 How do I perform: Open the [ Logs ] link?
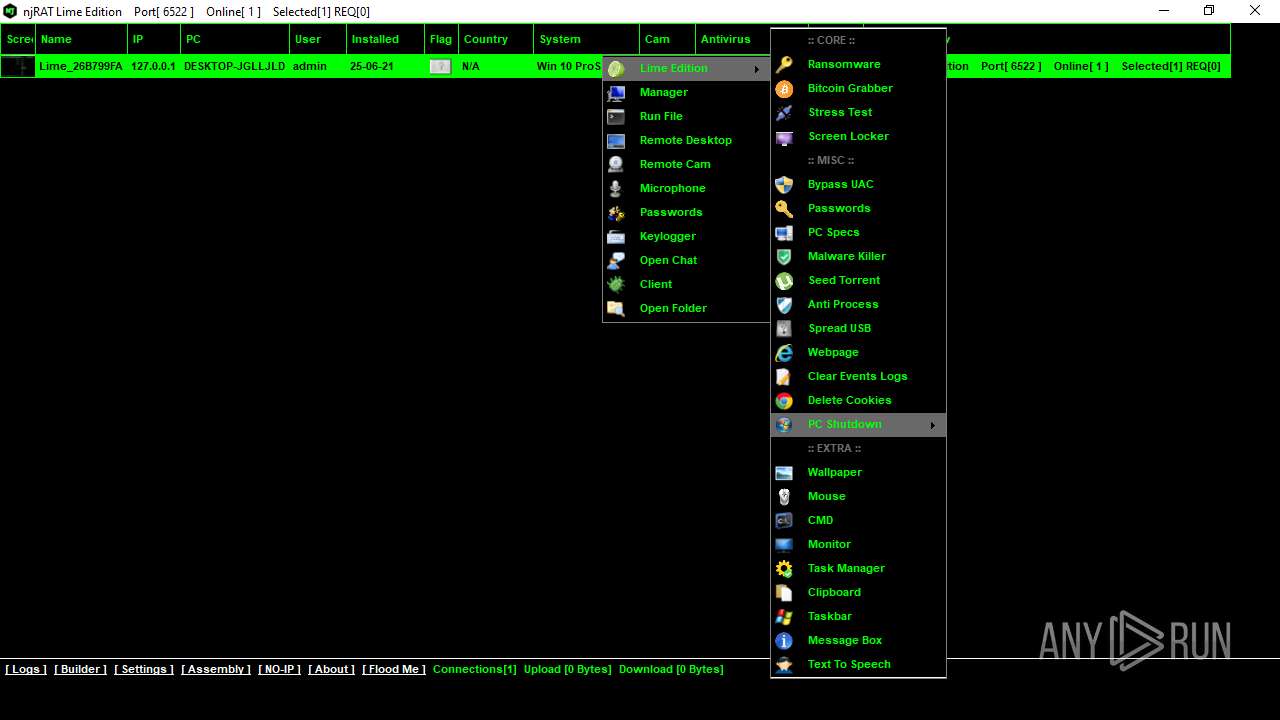click(26, 669)
